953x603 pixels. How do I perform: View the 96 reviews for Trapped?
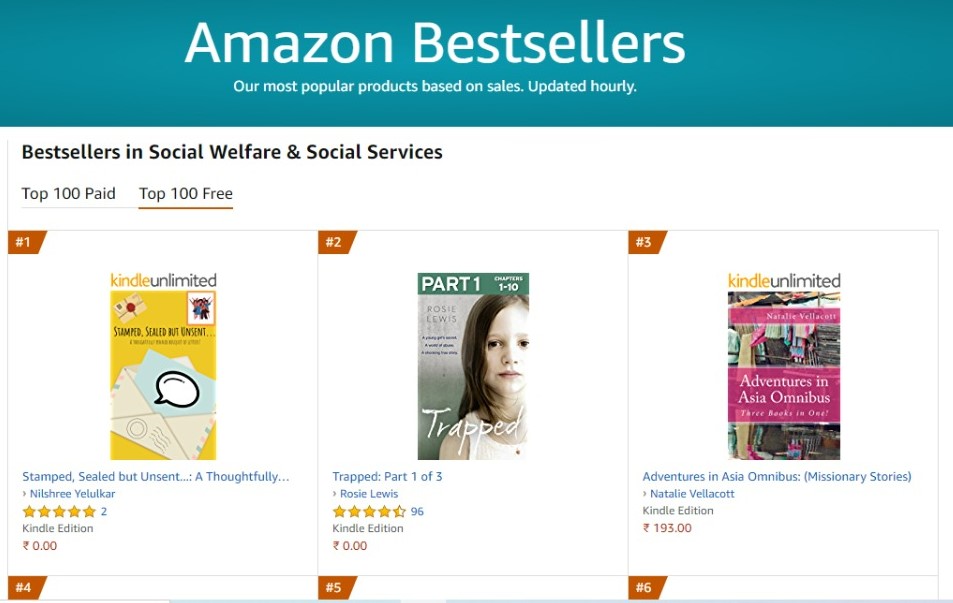coord(417,511)
